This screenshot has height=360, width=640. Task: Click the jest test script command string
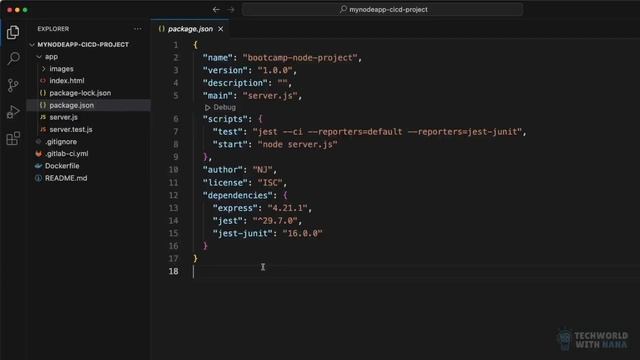coord(387,132)
